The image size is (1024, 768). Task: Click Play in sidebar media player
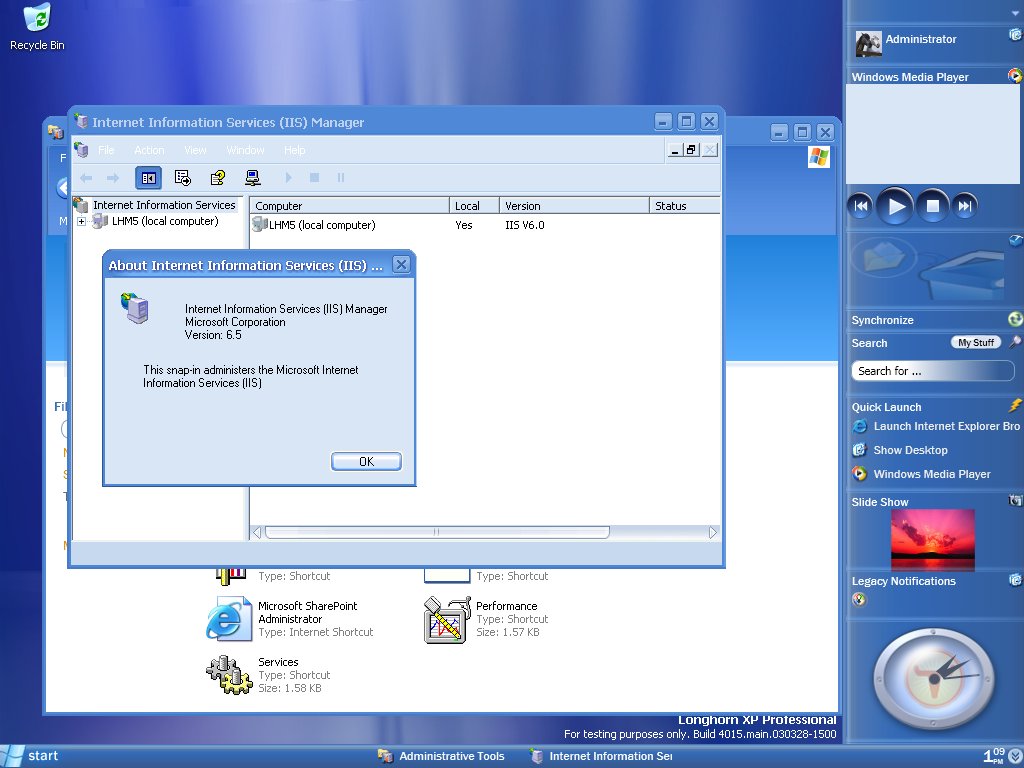pyautogui.click(x=895, y=206)
